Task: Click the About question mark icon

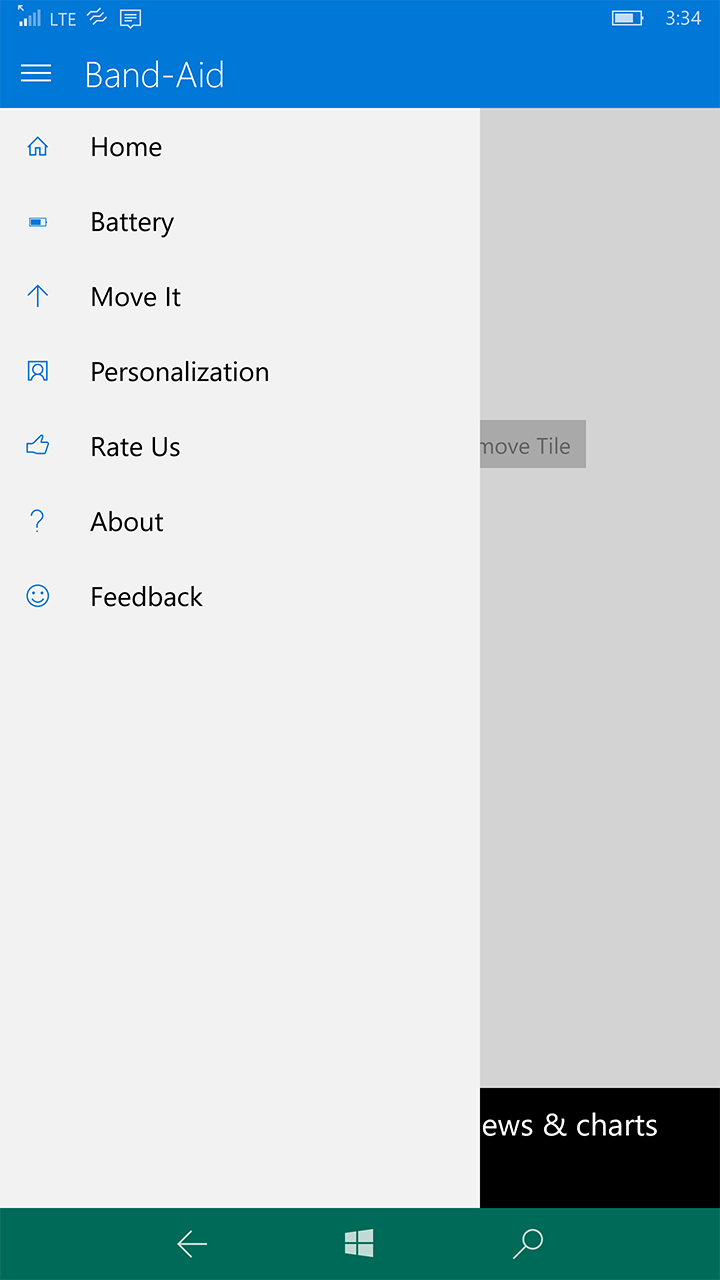Action: click(x=38, y=521)
